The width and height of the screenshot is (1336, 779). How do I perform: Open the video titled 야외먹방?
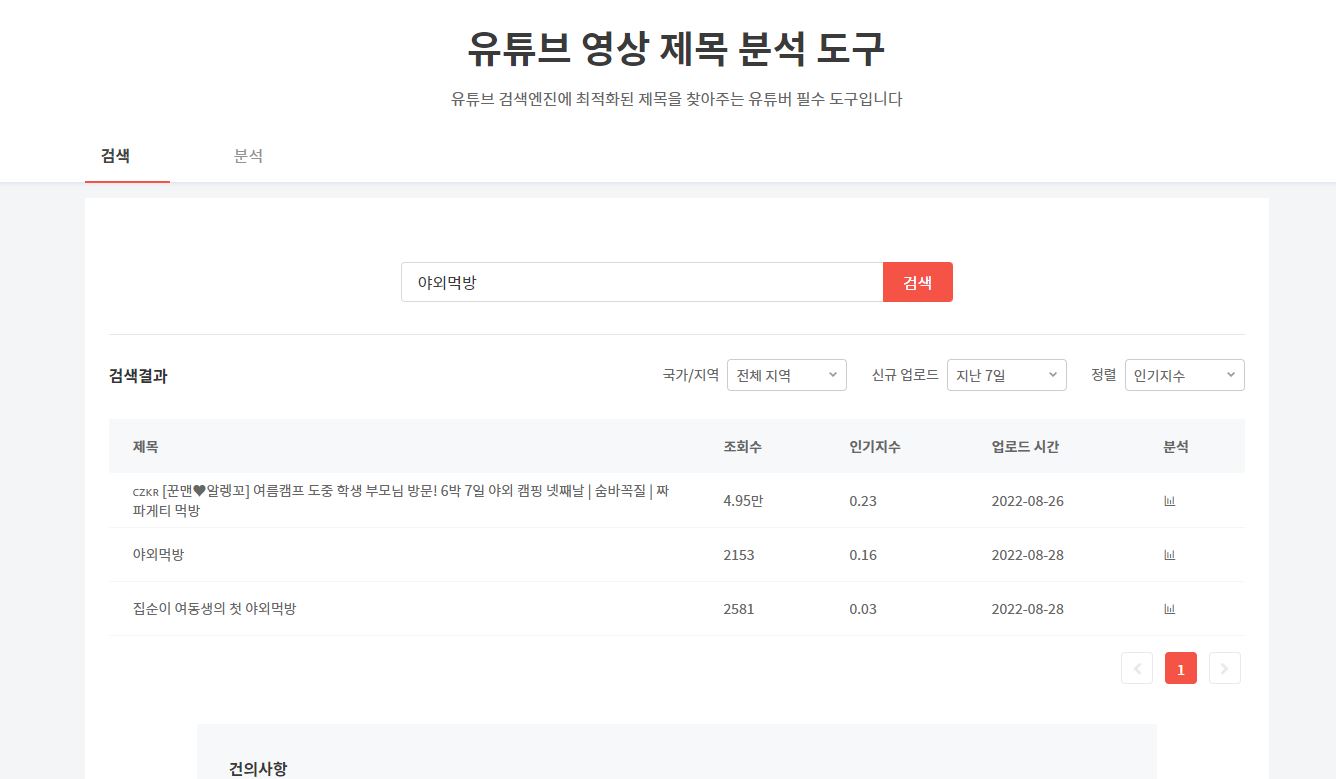click(158, 555)
